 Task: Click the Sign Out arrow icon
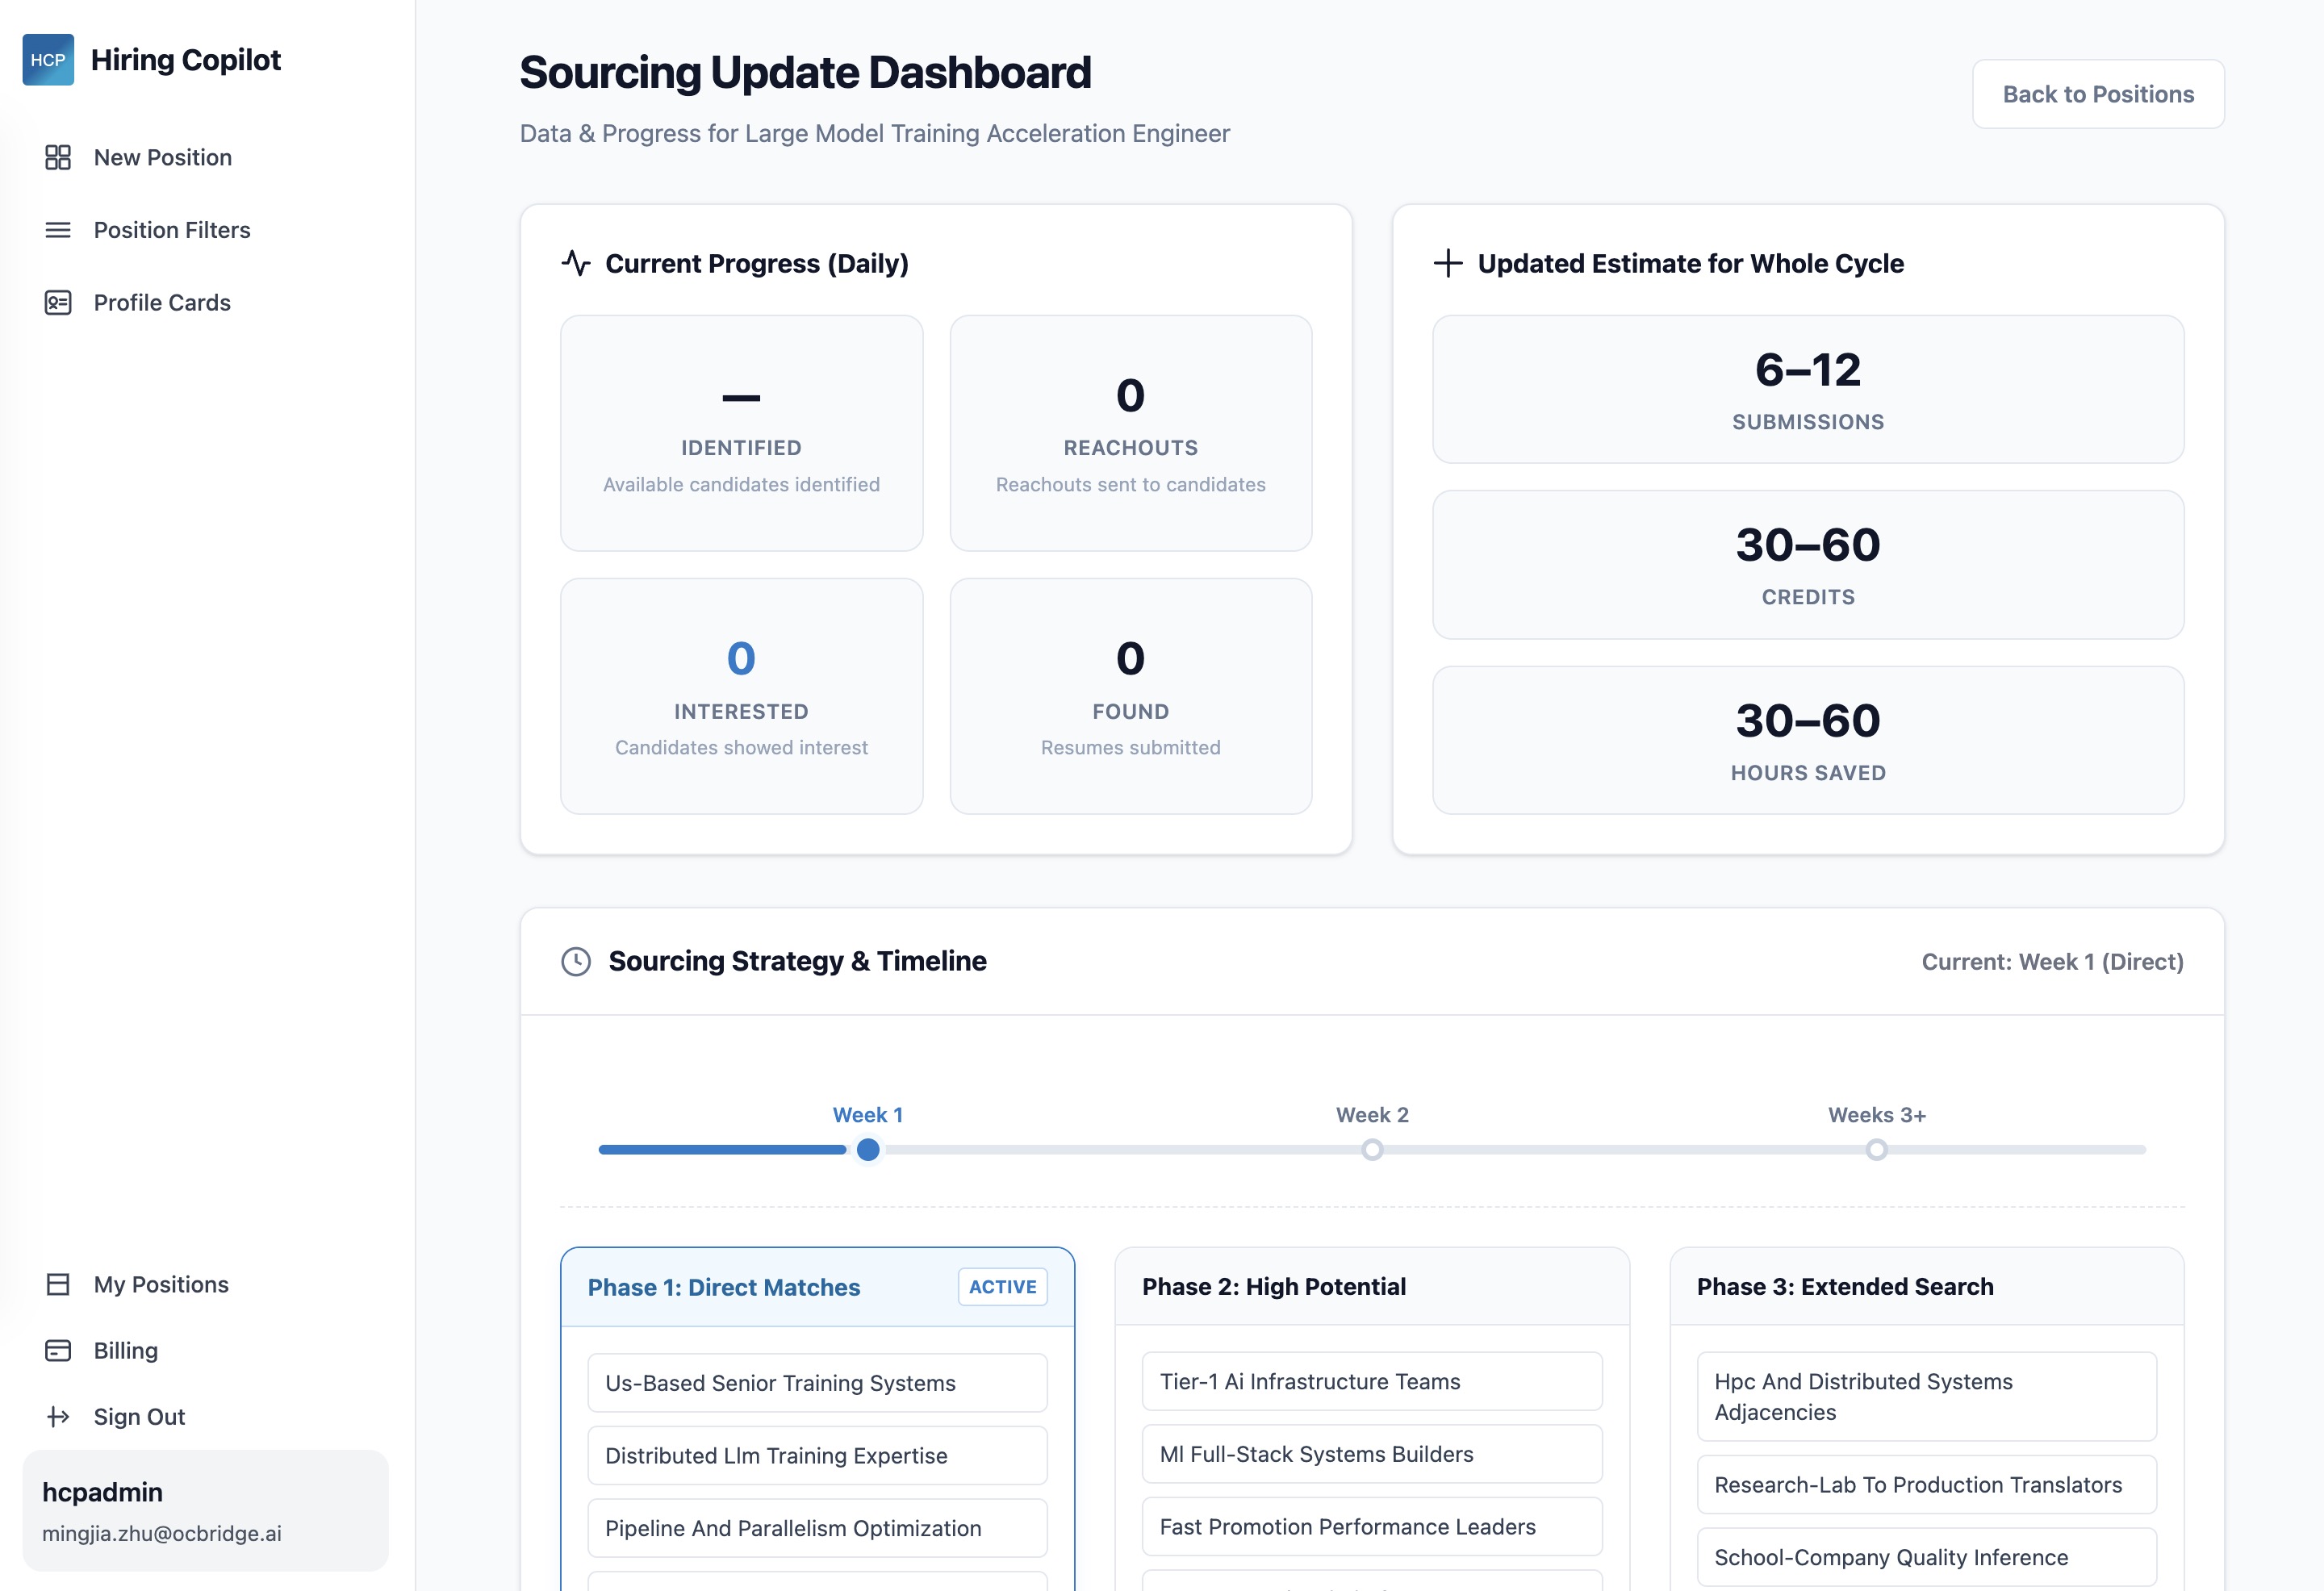[57, 1416]
